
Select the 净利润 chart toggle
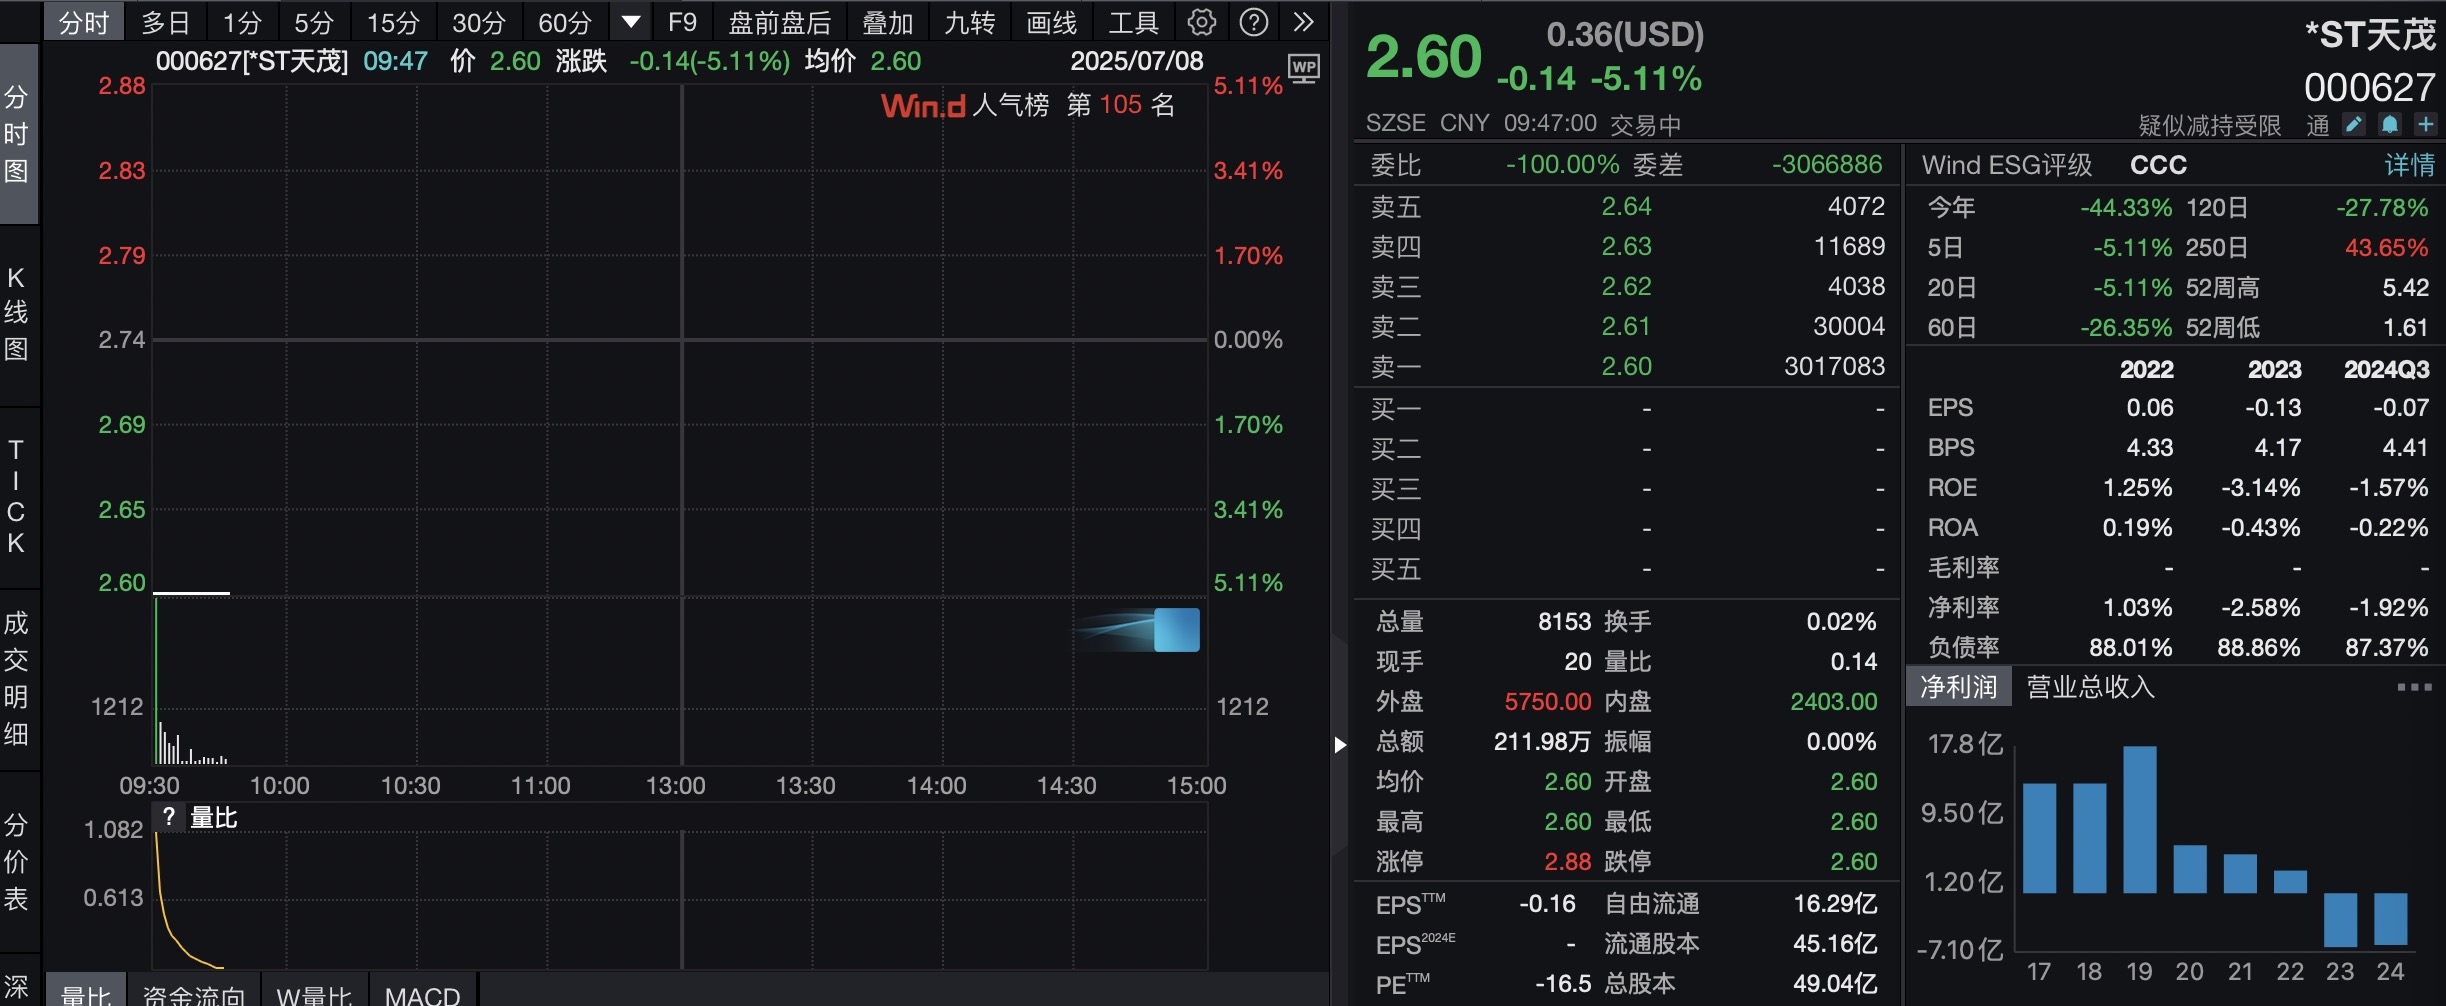pos(1958,687)
